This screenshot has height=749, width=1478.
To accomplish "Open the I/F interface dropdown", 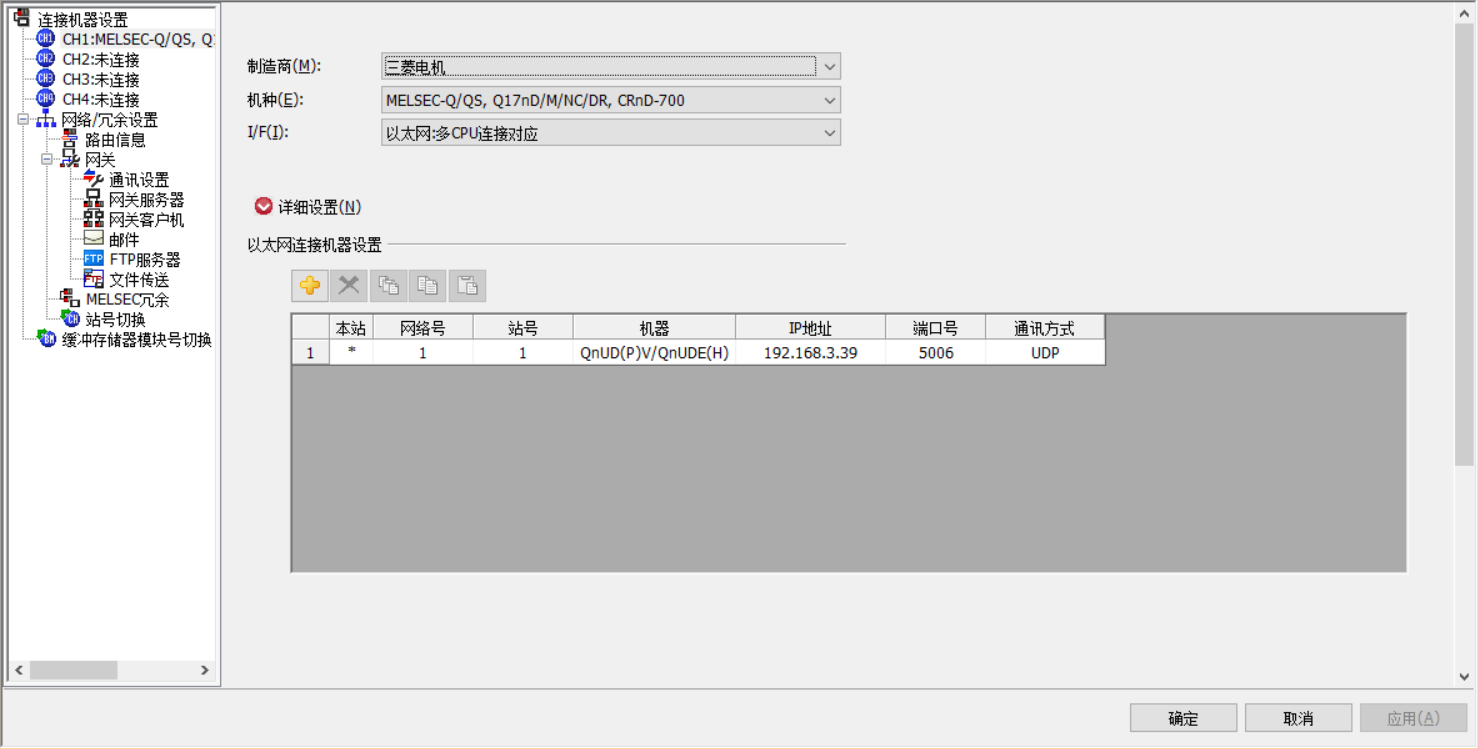I will pyautogui.click(x=829, y=133).
